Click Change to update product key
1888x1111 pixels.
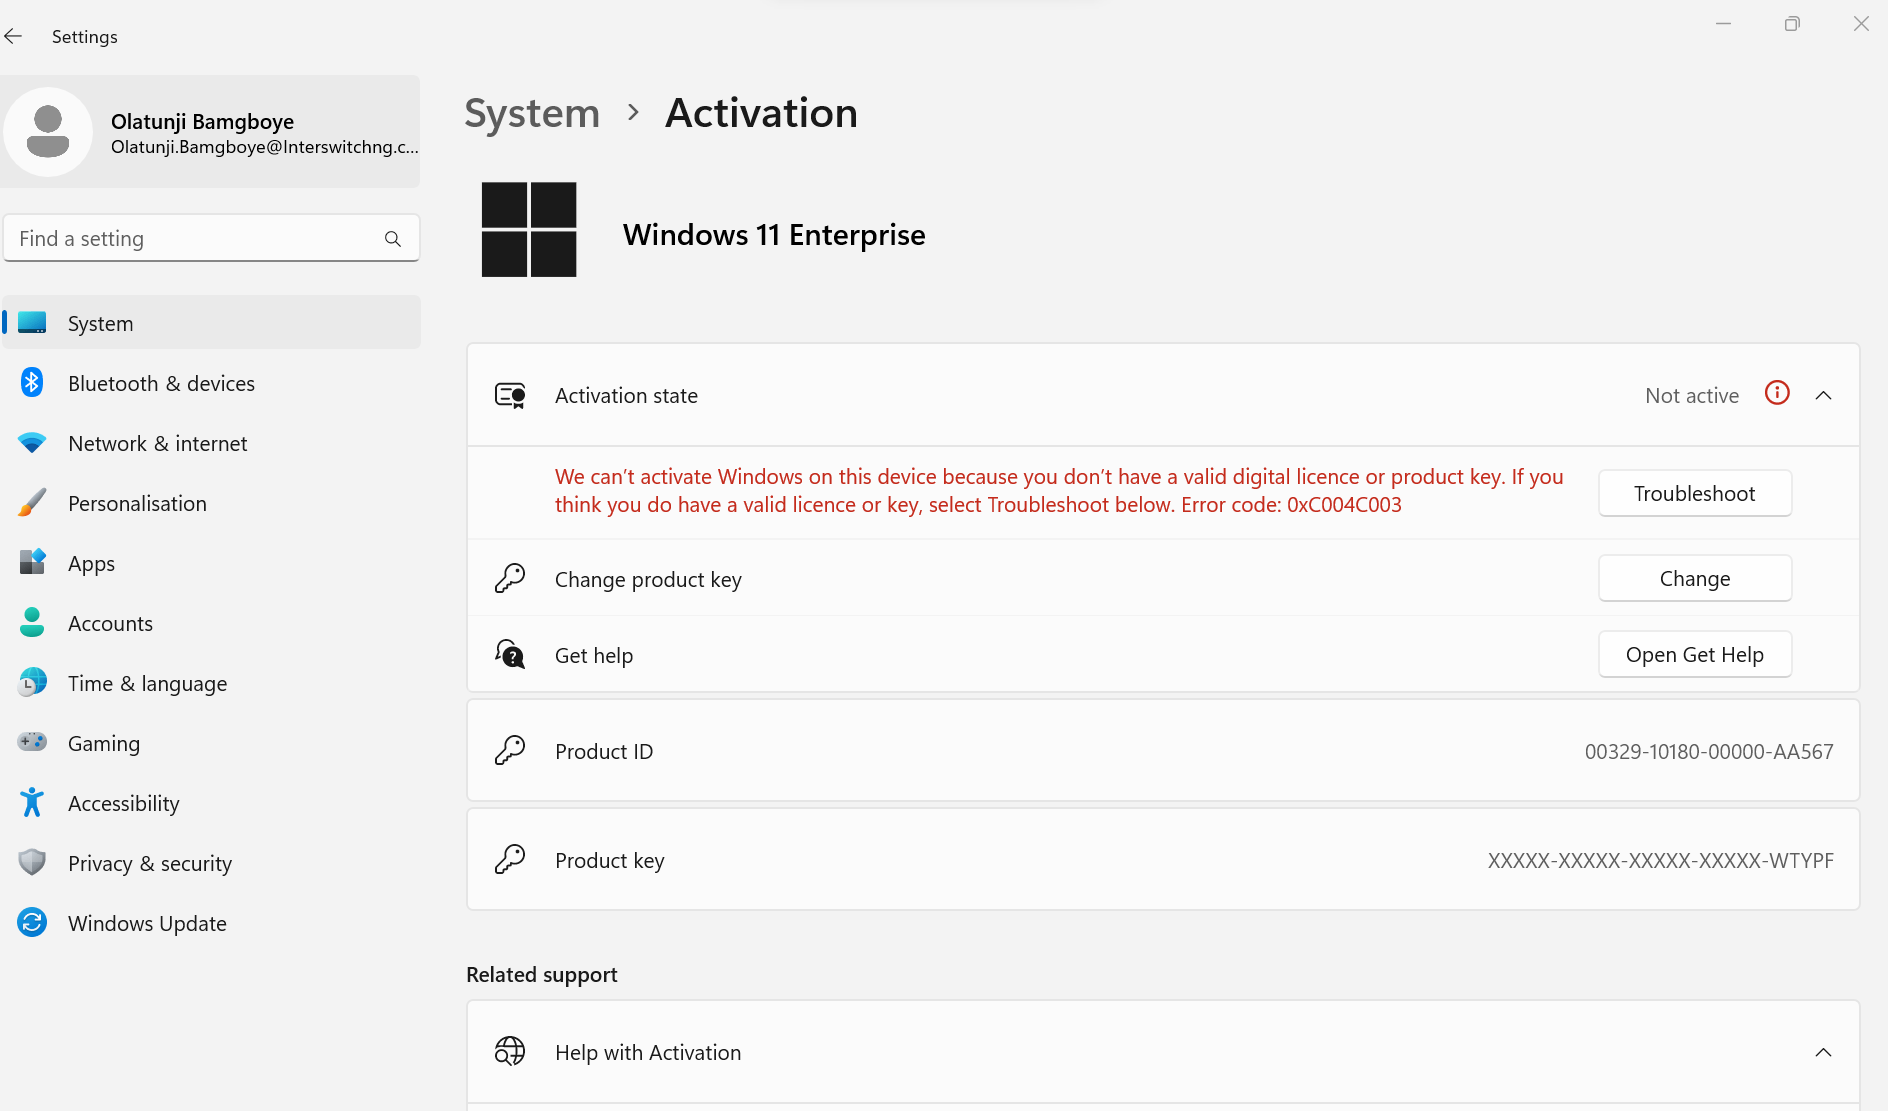coord(1694,579)
